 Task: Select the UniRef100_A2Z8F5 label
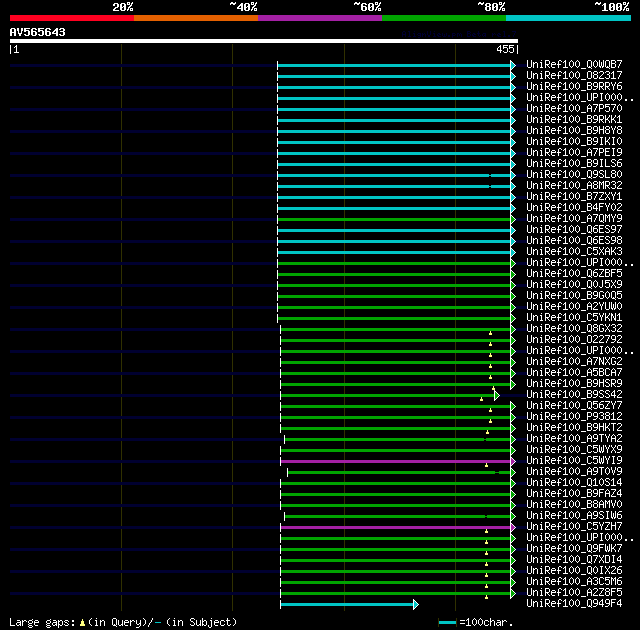pos(574,593)
